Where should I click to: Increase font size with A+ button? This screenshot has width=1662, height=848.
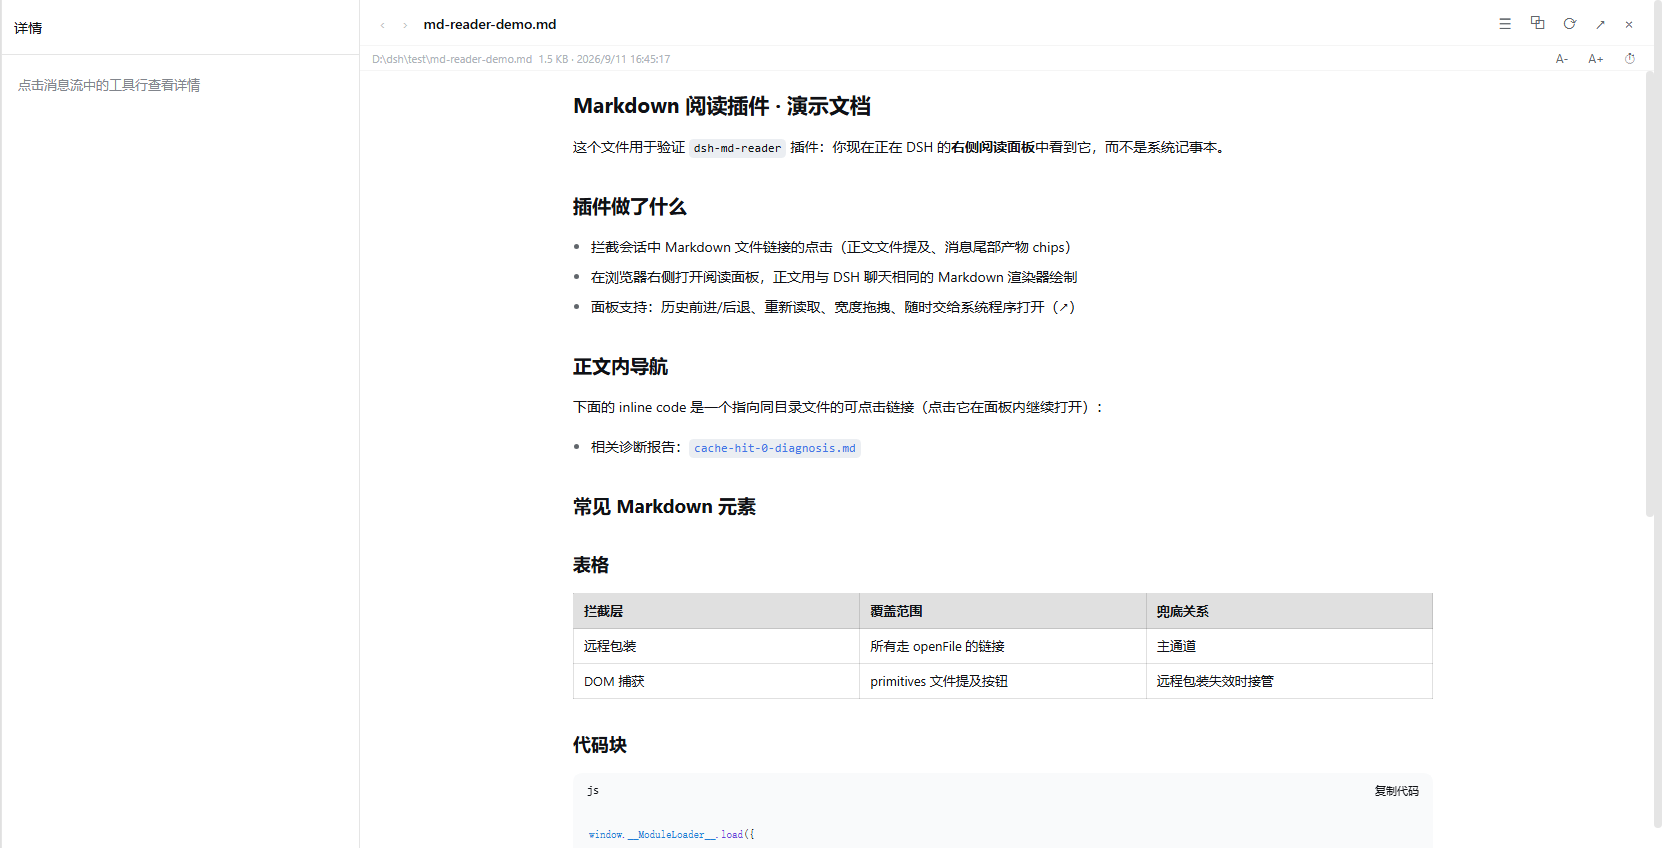coord(1596,59)
